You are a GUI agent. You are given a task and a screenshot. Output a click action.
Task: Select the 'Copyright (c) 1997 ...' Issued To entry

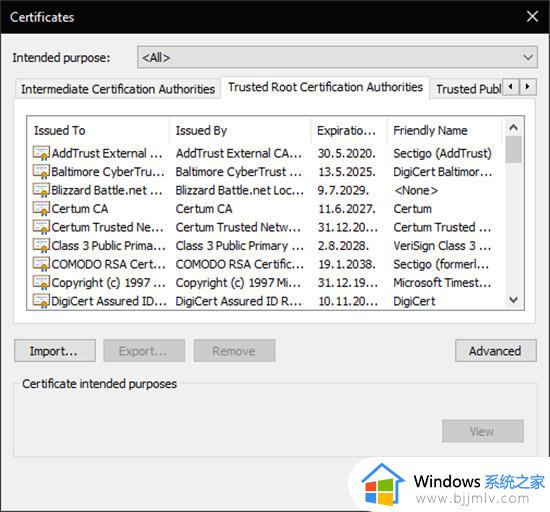(109, 283)
